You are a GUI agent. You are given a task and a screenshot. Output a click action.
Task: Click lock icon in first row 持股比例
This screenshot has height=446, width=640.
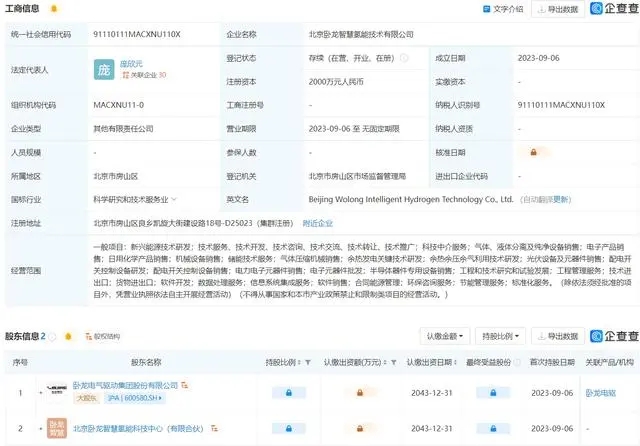pos(289,393)
